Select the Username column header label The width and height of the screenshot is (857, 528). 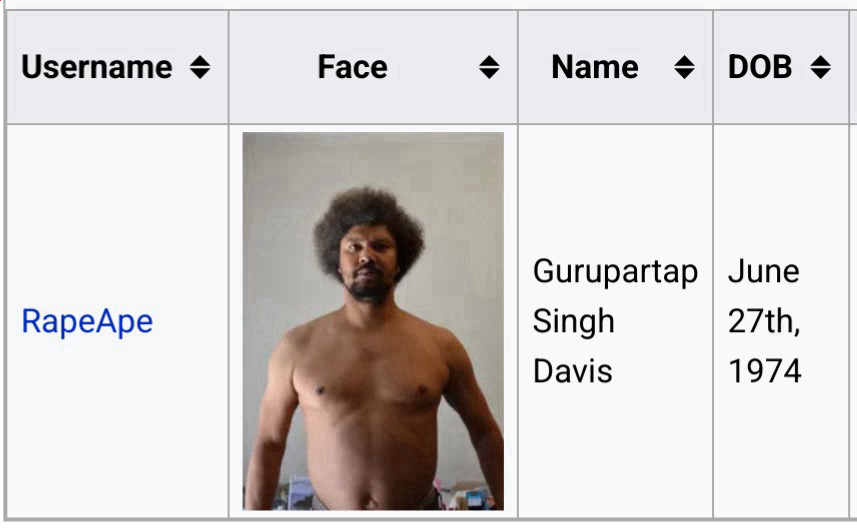[97, 67]
